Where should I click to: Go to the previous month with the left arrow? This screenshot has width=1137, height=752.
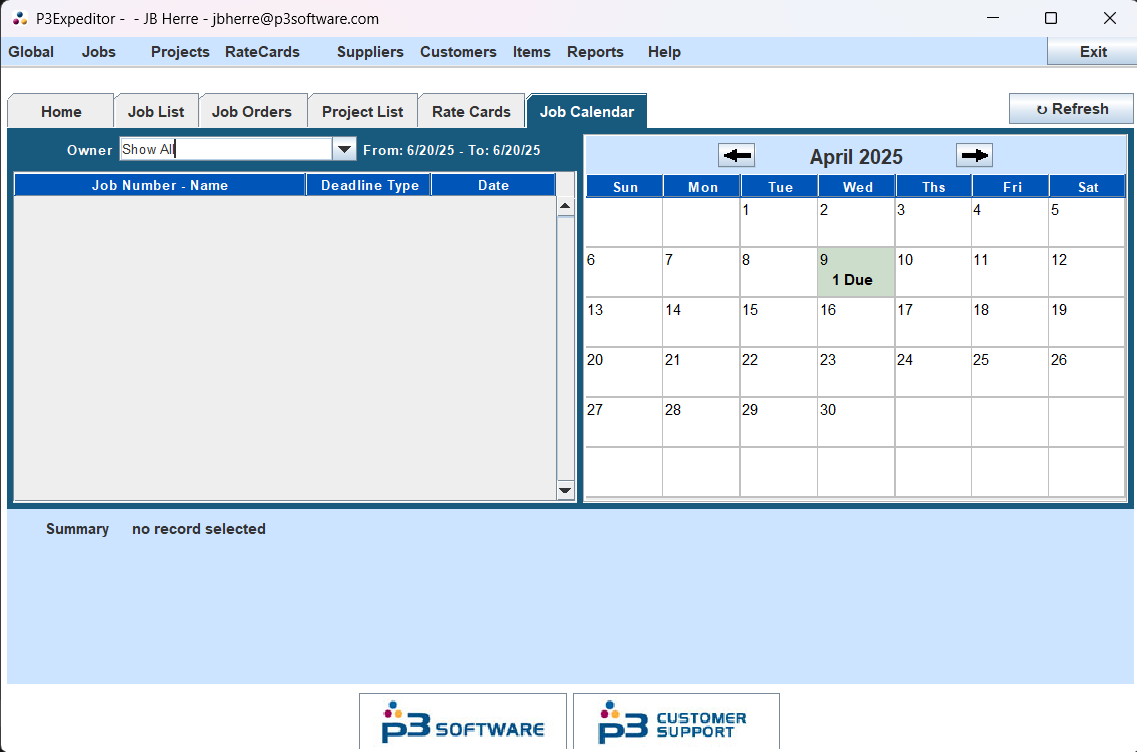pyautogui.click(x=736, y=155)
